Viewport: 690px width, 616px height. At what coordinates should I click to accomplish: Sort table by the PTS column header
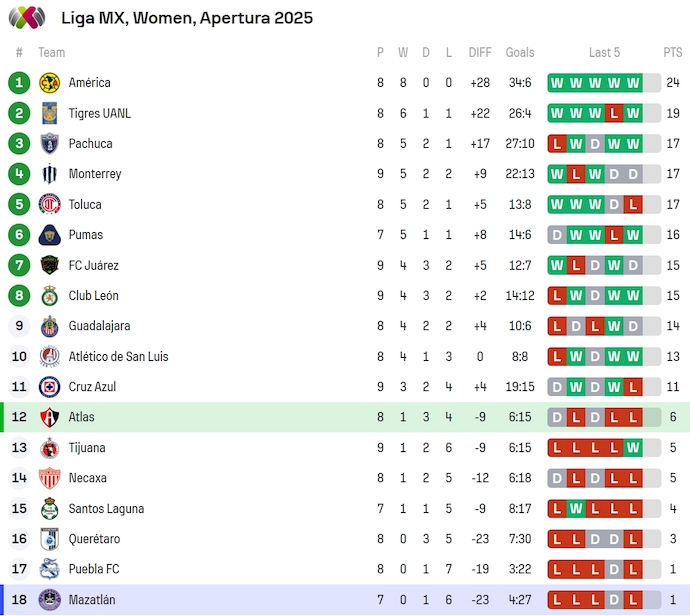coord(672,53)
